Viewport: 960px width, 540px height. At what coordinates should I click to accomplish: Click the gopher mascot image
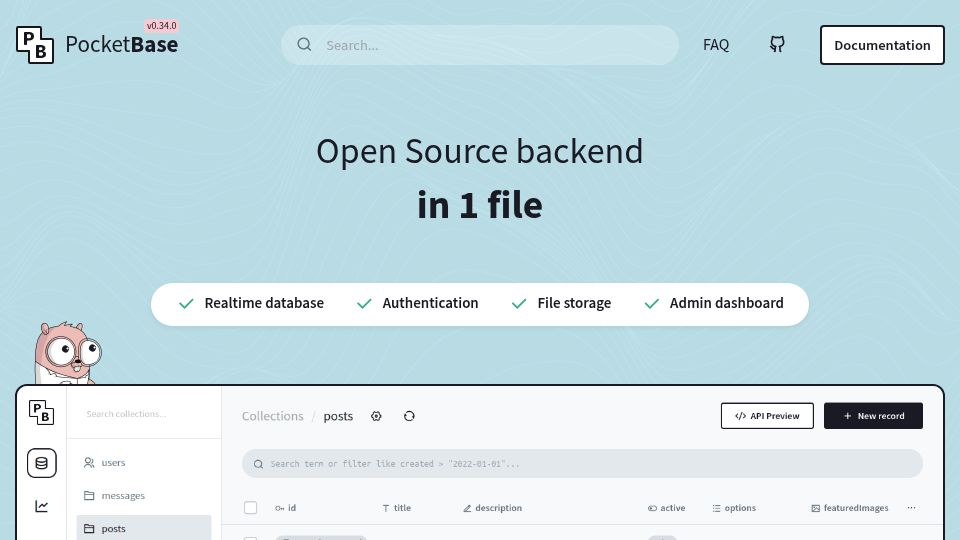click(67, 353)
